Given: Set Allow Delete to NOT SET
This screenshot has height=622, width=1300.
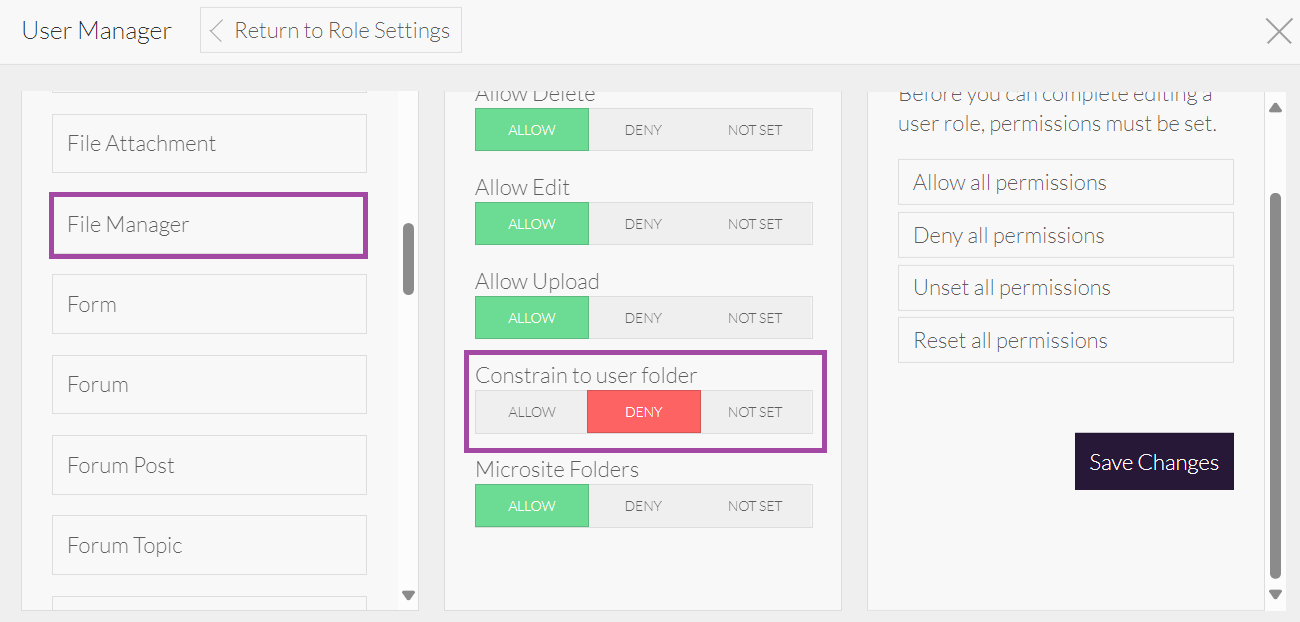Looking at the screenshot, I should (754, 129).
